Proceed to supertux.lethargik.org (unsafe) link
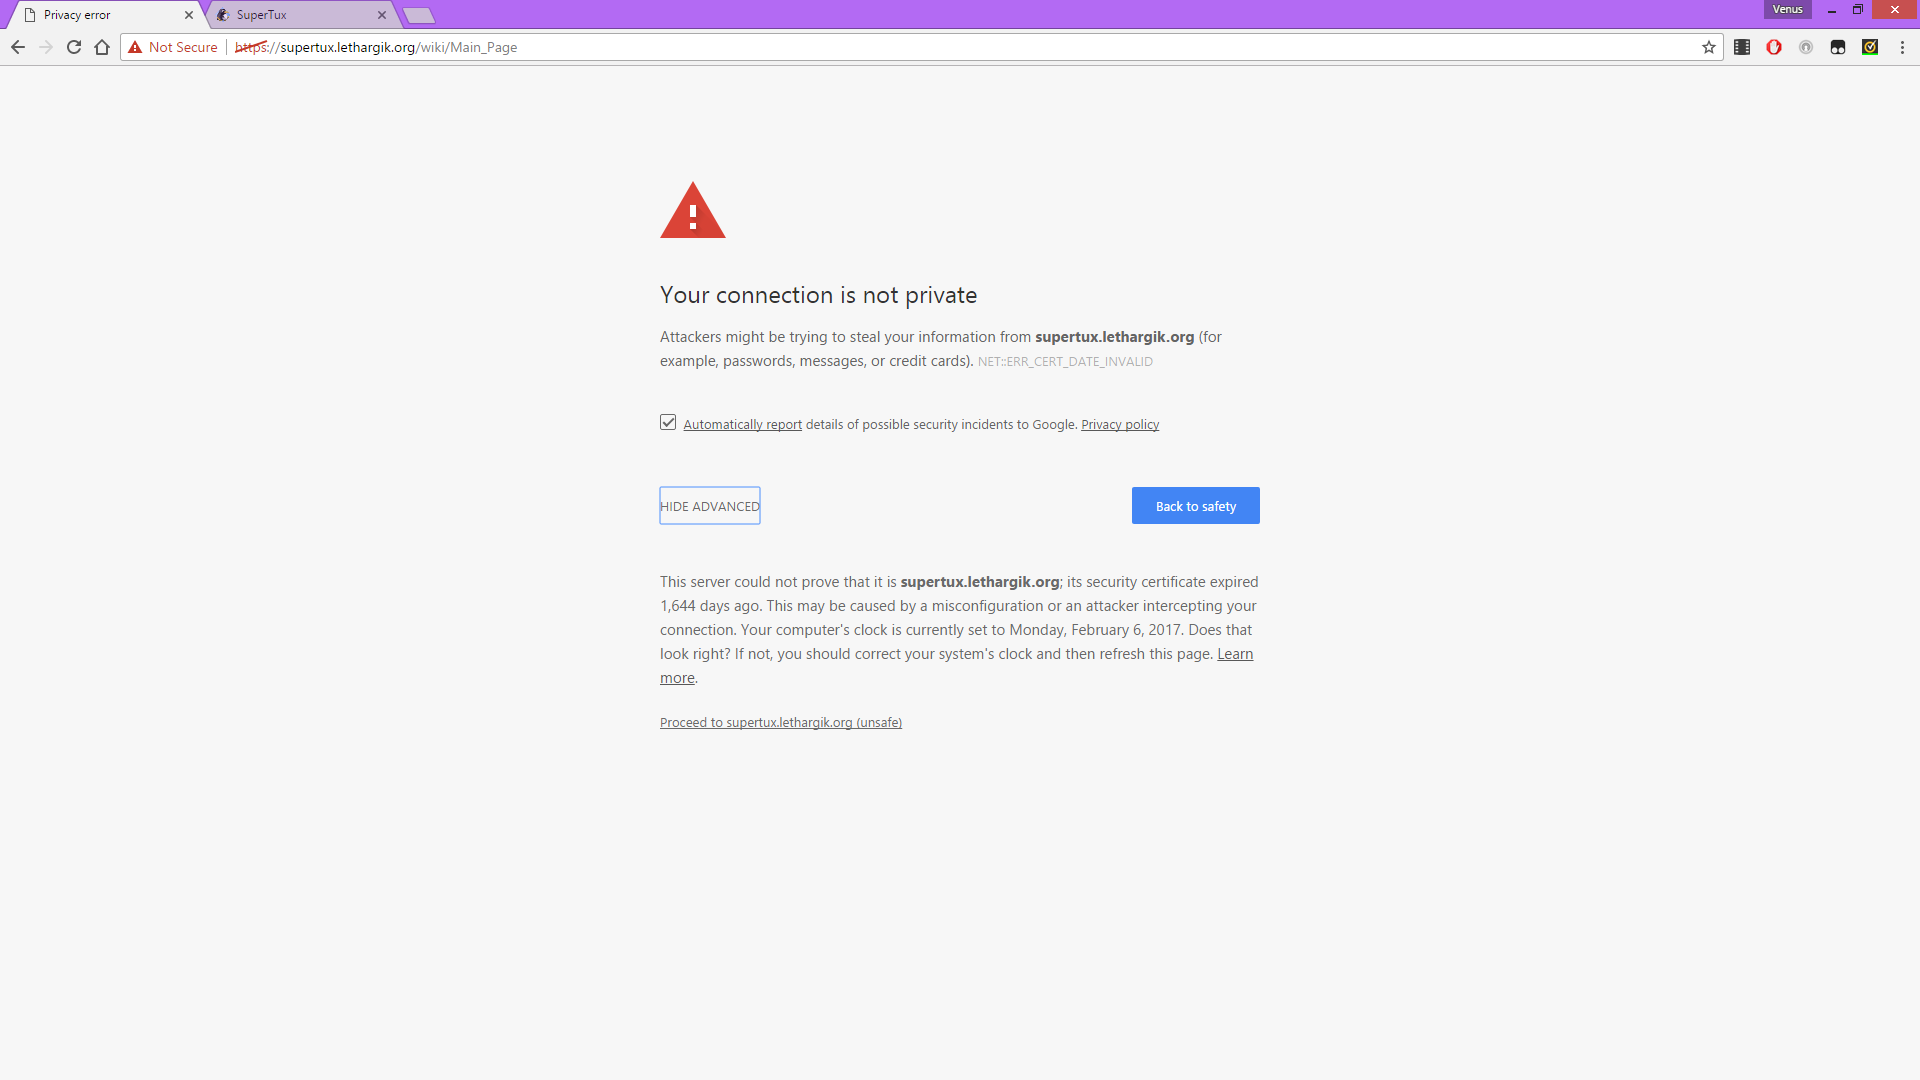The image size is (1920, 1080). [x=780, y=722]
